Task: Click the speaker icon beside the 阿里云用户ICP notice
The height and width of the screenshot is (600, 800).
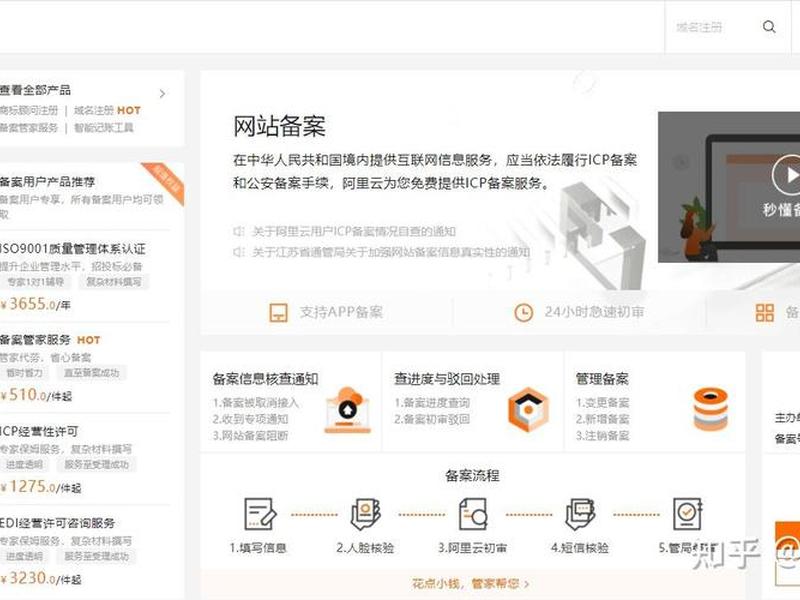Action: 239,232
